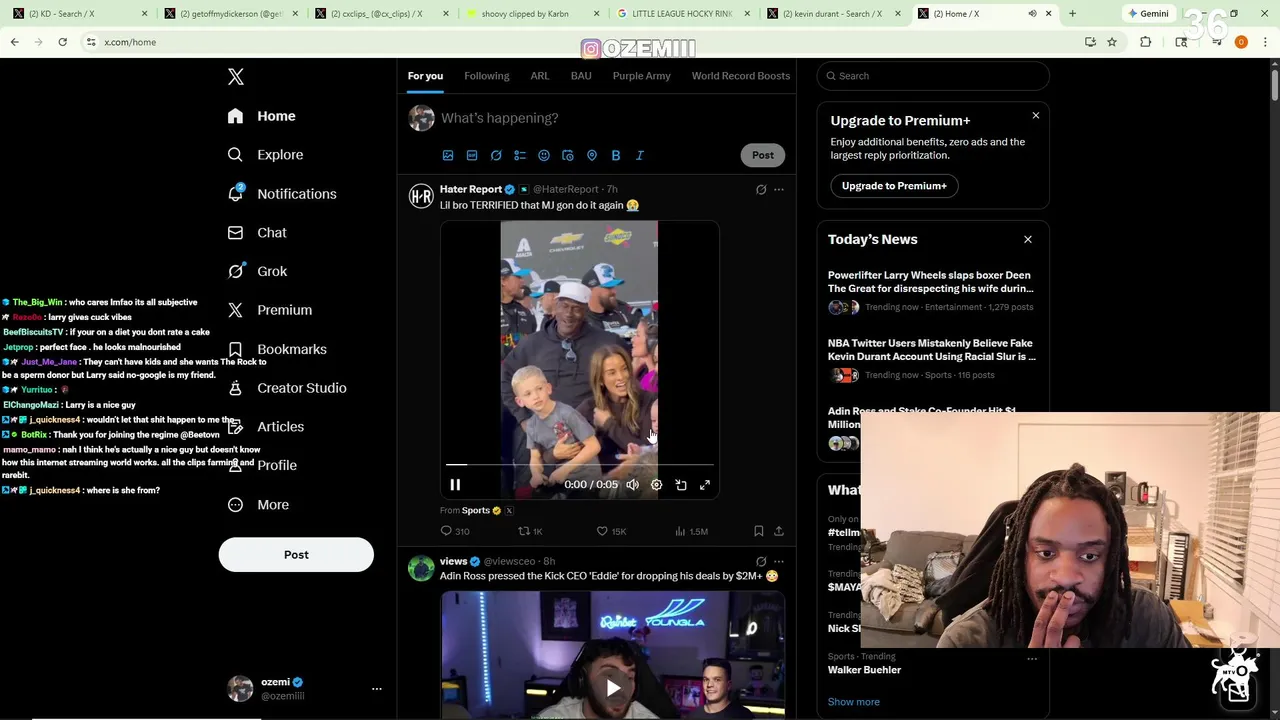Open Notifications in the sidebar
1280x720 pixels.
point(282,194)
